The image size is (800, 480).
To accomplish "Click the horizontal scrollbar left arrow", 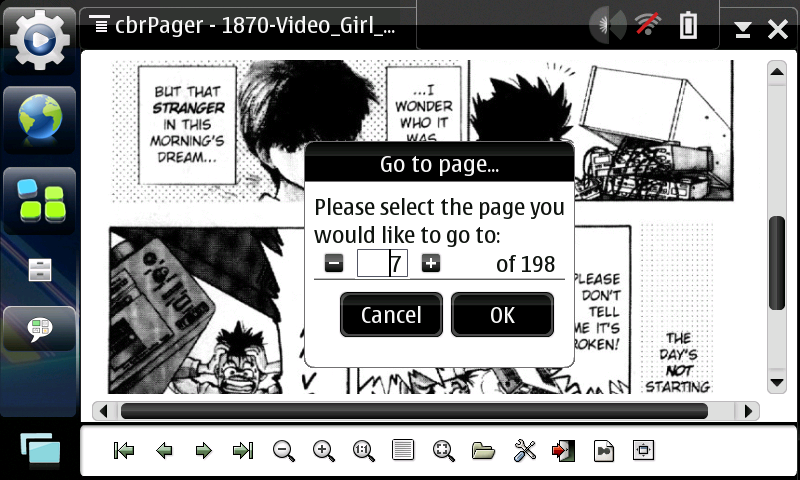I will 104,411.
